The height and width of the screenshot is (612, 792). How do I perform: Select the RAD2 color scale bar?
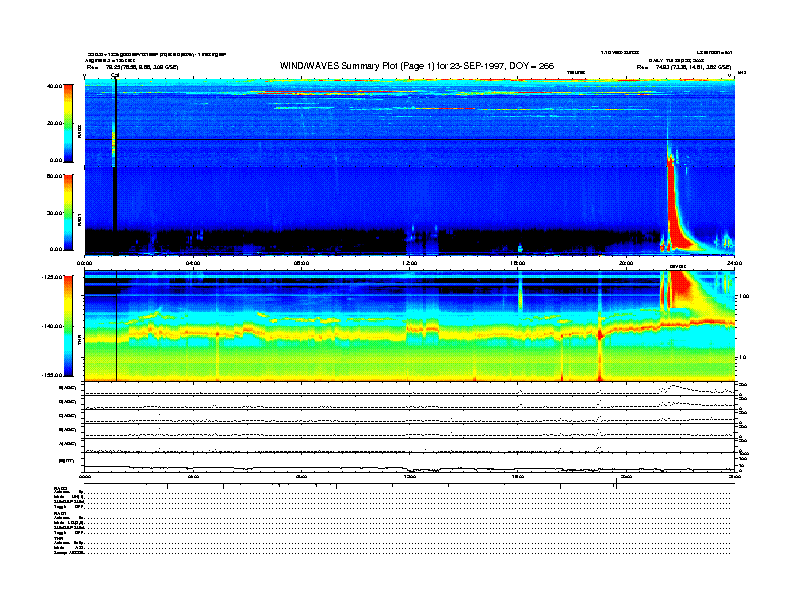tap(68, 123)
